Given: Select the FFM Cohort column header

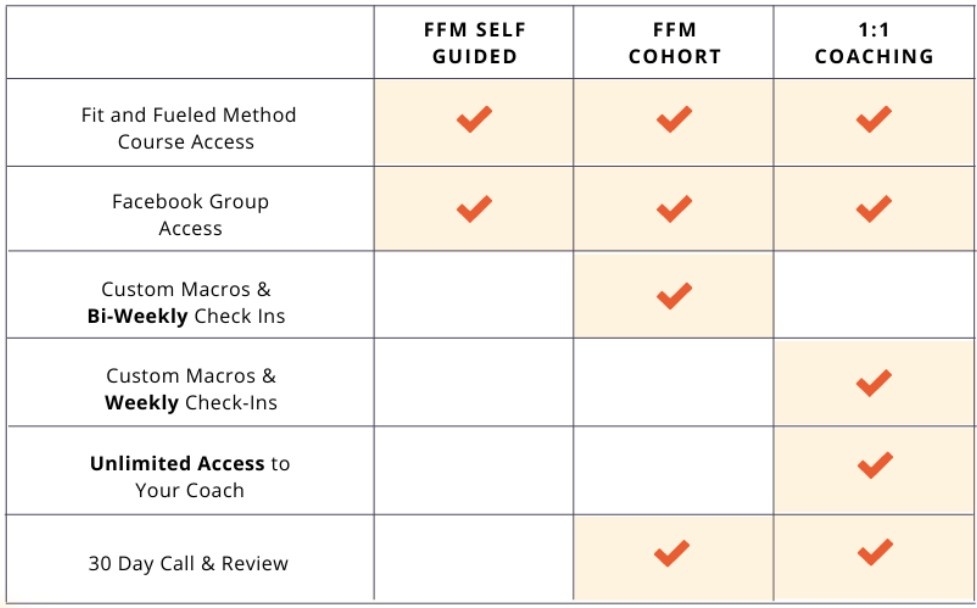Looking at the screenshot, I should point(674,43).
